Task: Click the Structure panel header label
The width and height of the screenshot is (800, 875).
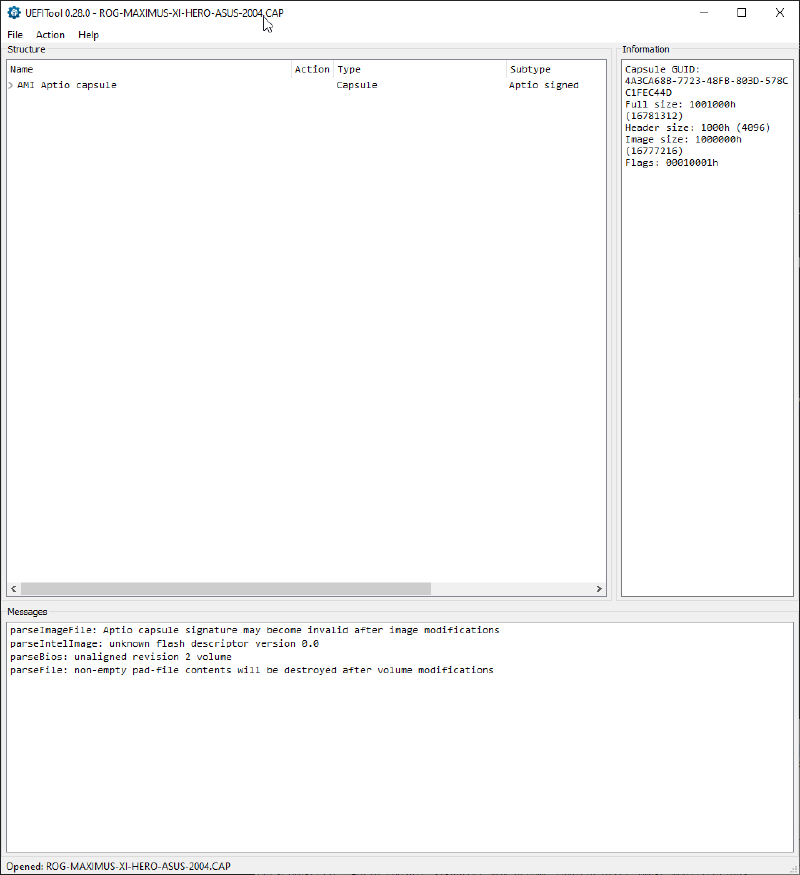Action: pos(26,49)
